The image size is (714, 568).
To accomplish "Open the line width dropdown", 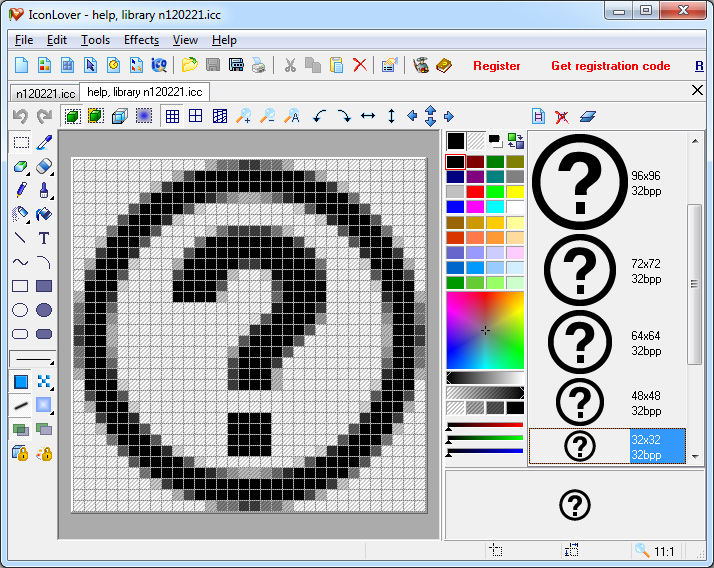I will 32,359.
